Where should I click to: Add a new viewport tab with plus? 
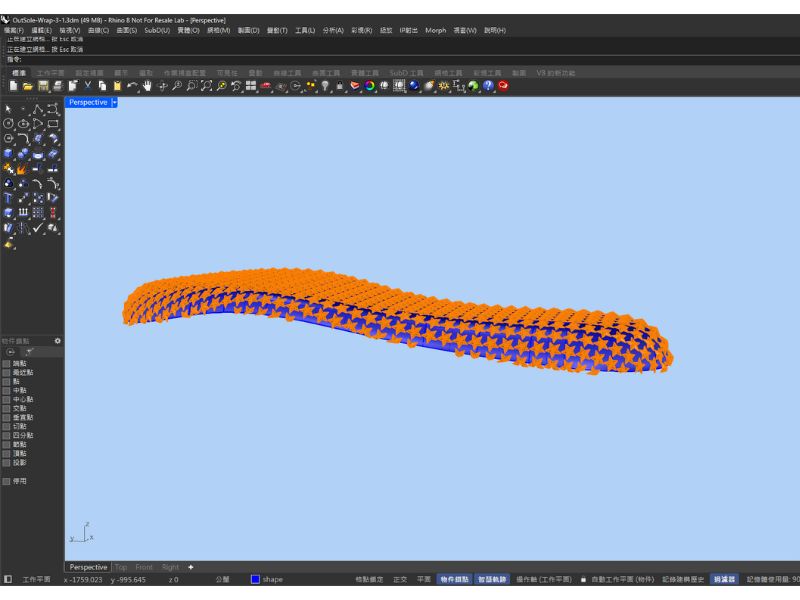(x=191, y=567)
